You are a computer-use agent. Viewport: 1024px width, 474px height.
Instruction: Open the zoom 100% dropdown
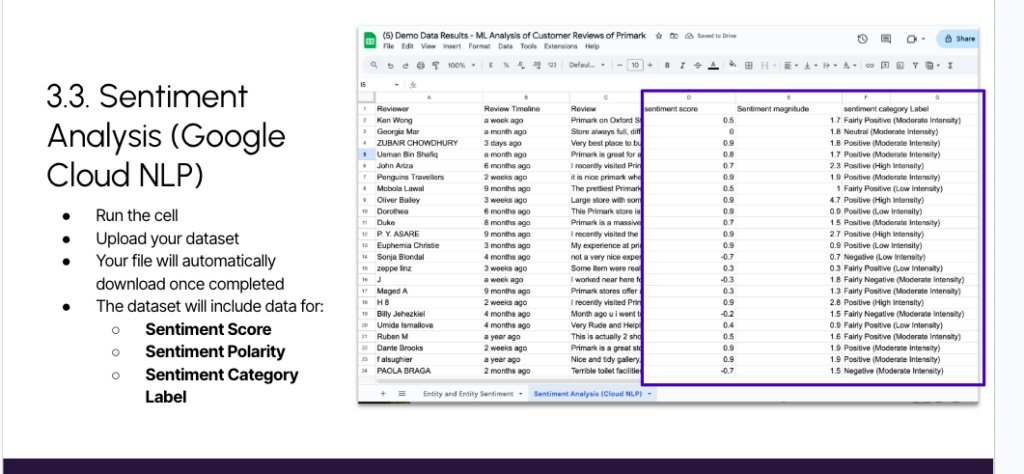pyautogui.click(x=461, y=65)
